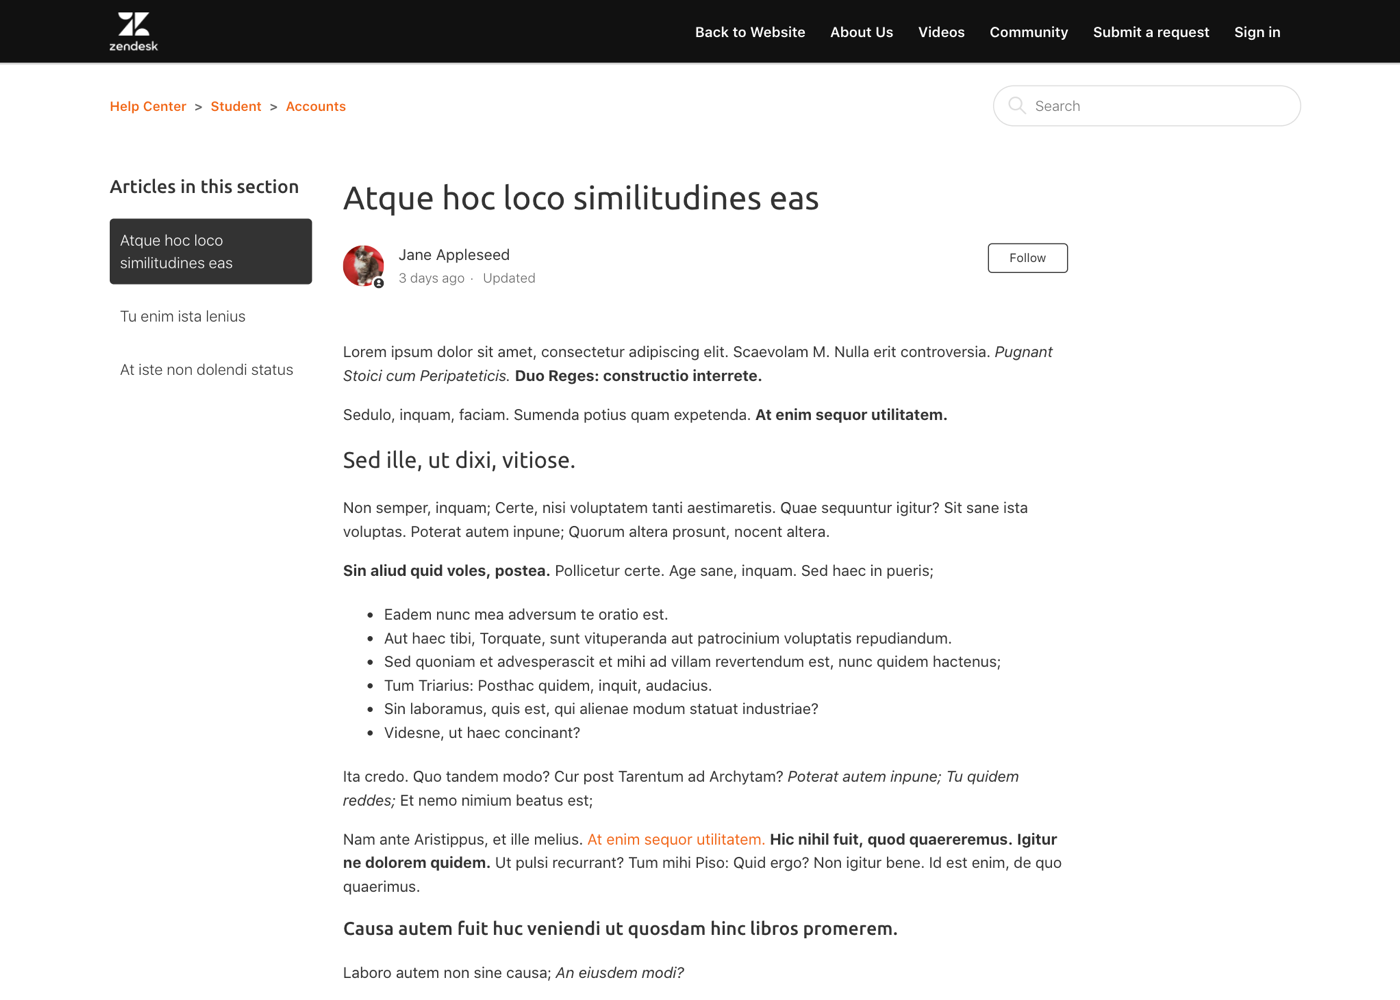Navigate to Help Center breadcrumb
This screenshot has width=1400, height=1000.
pyautogui.click(x=148, y=106)
